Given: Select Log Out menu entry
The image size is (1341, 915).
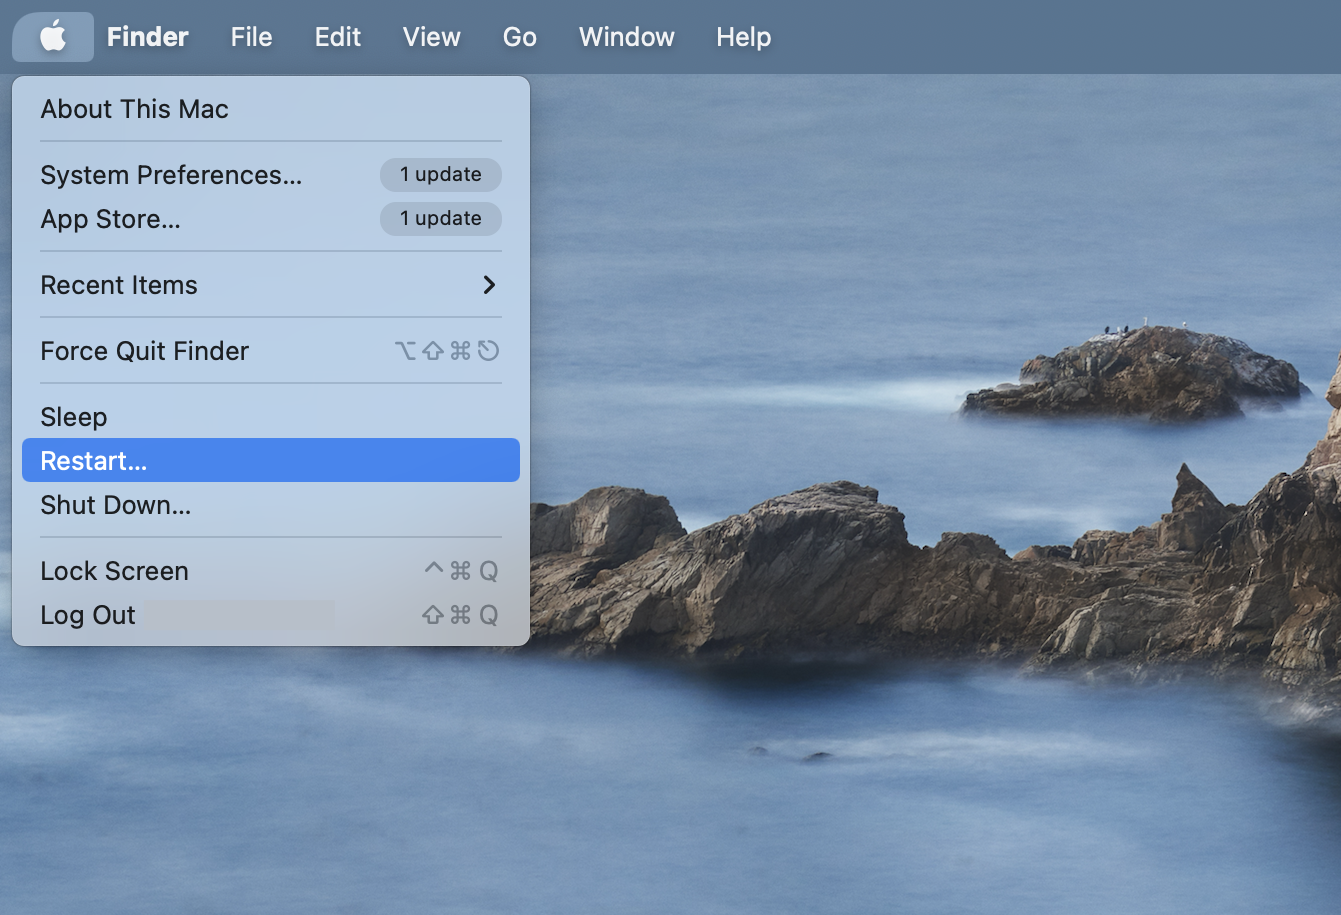Looking at the screenshot, I should 271,615.
